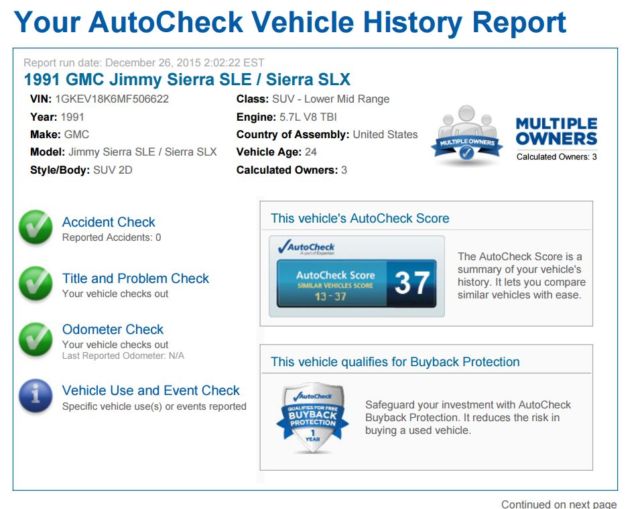Click the 1991 GMC Jimmy Sierra vehicle title
This screenshot has width=640, height=509.
pos(187,80)
